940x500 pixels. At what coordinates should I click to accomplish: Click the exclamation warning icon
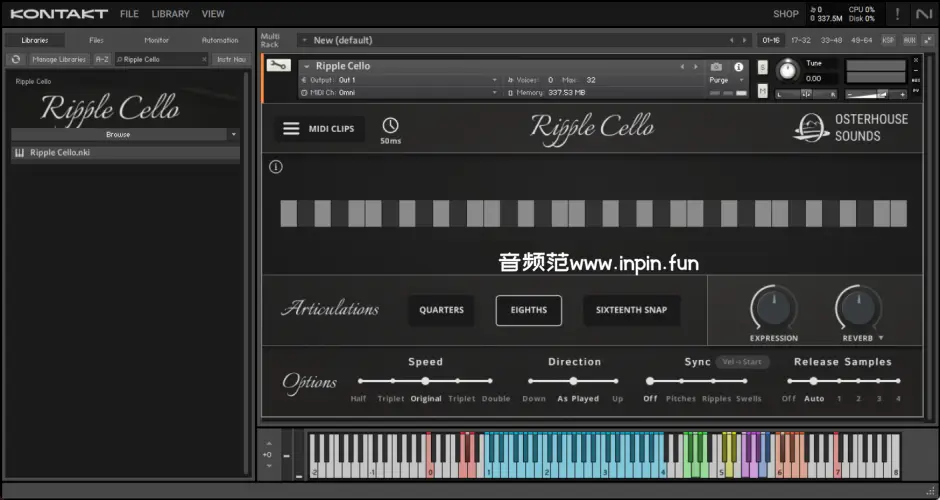pos(897,14)
